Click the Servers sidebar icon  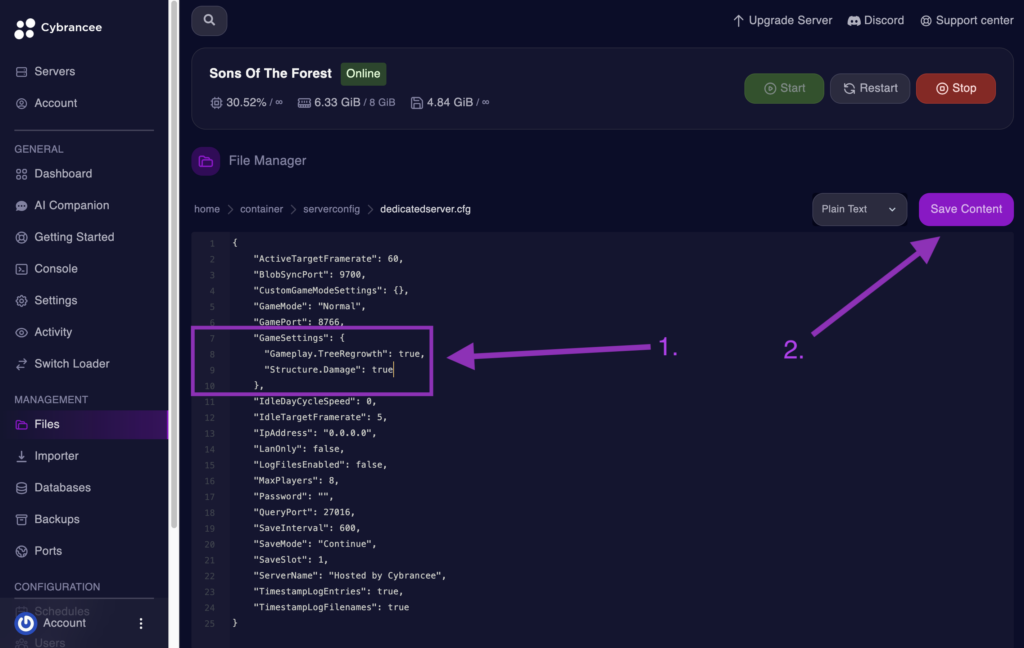pyautogui.click(x=22, y=72)
